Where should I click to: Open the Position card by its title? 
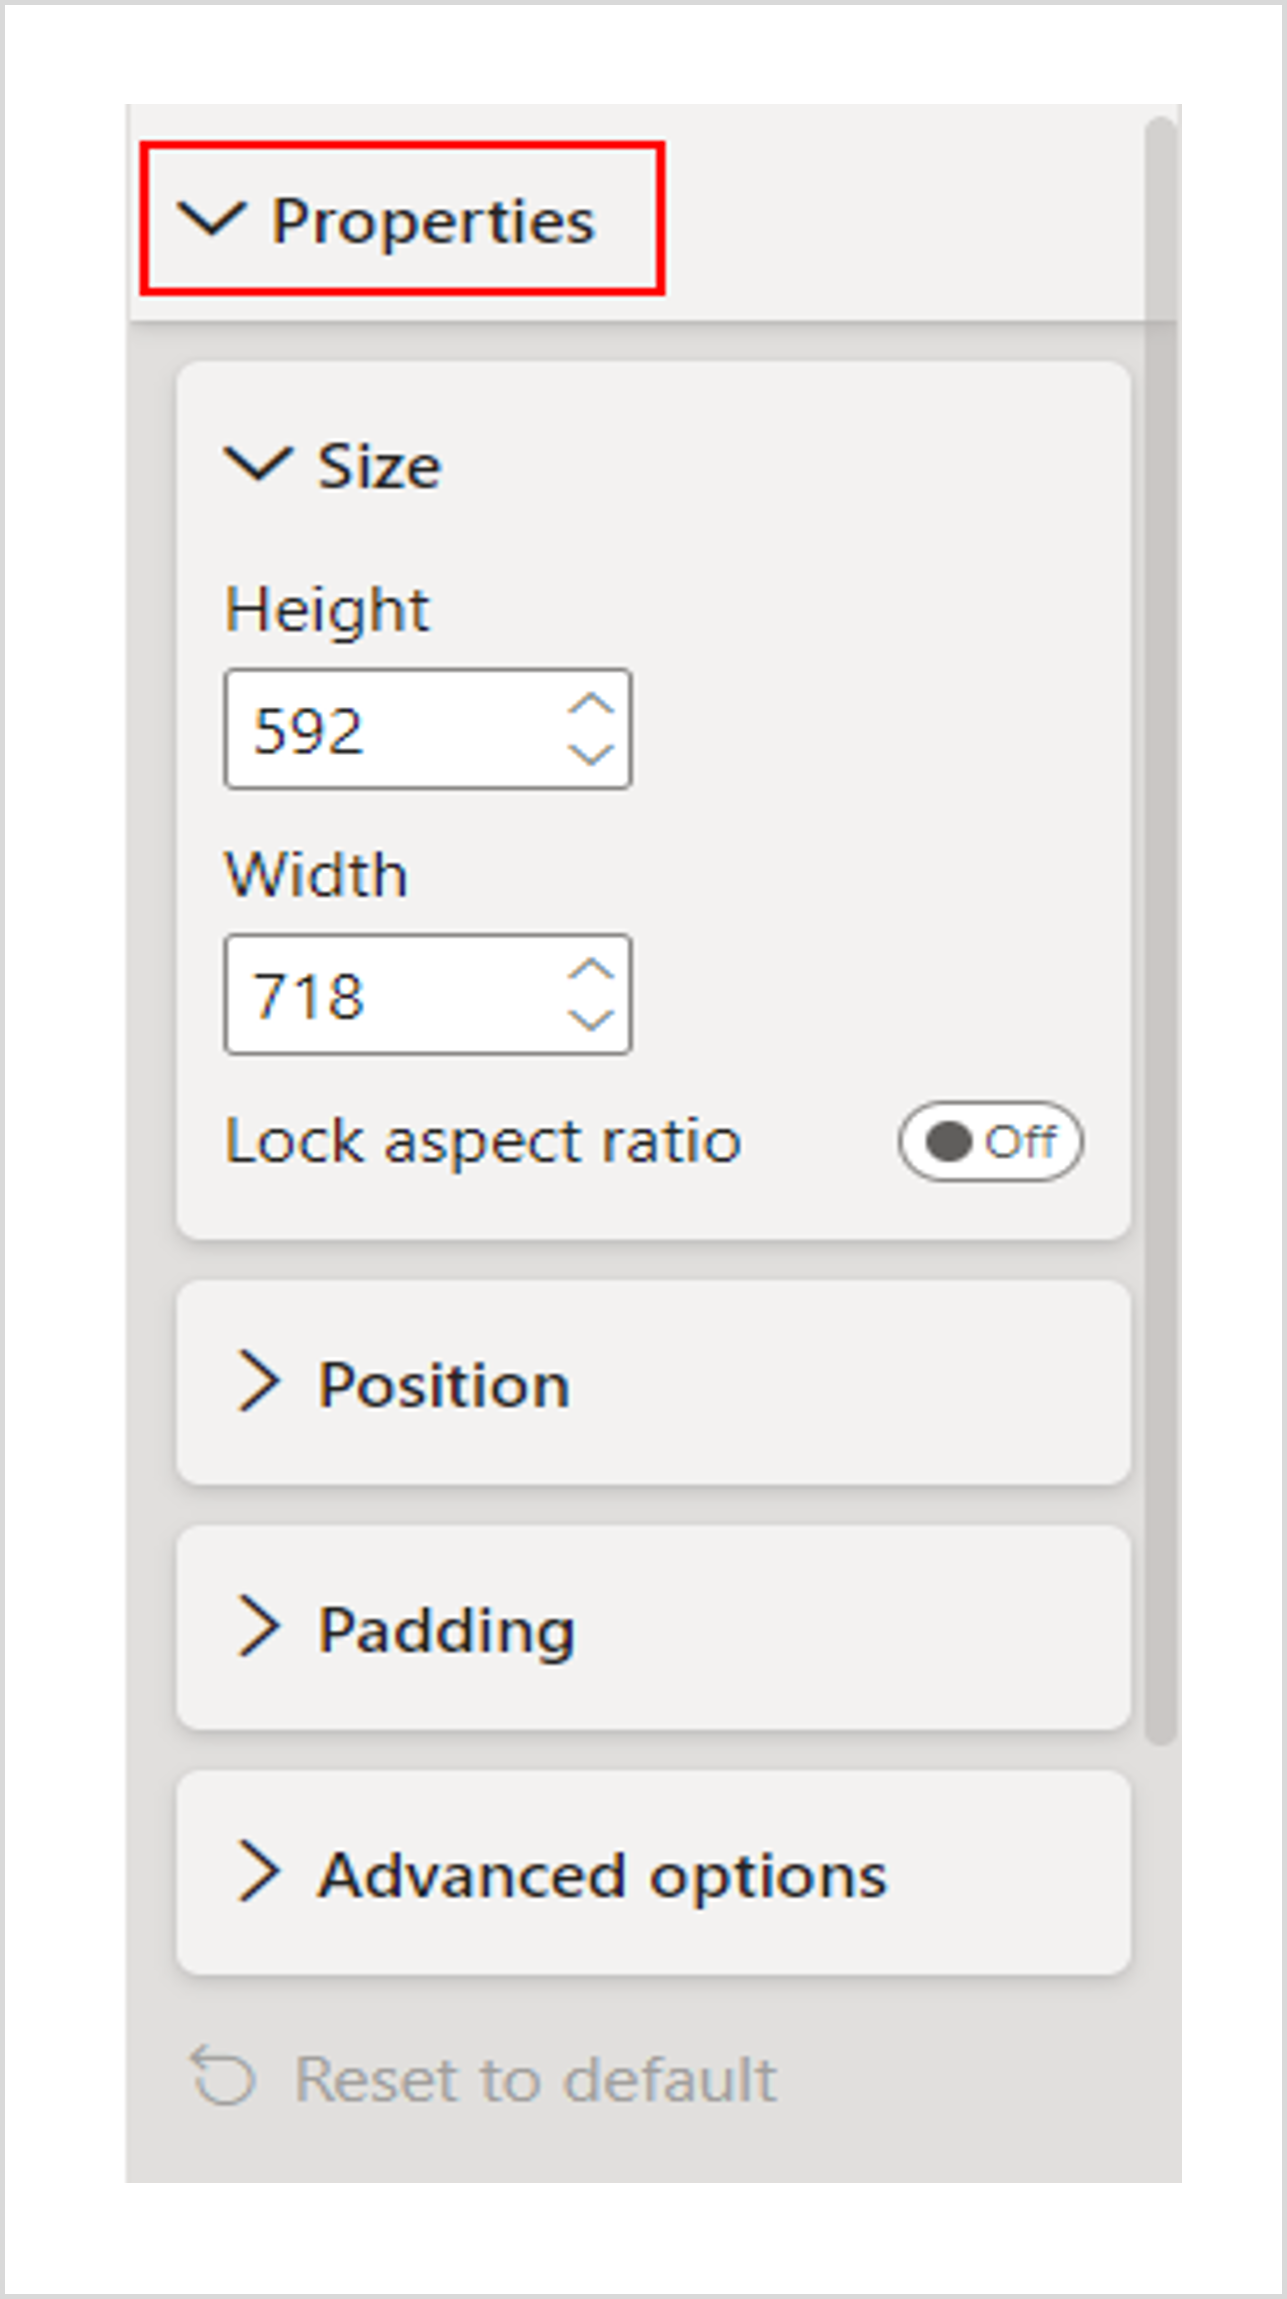coord(444,1385)
